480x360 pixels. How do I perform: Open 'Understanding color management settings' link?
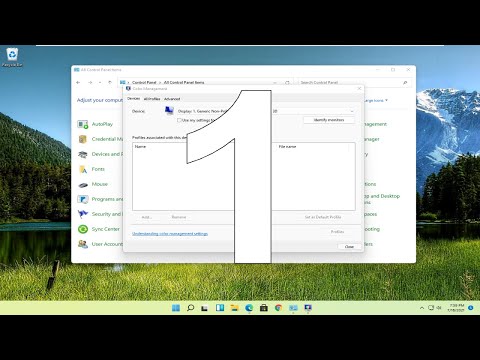point(170,234)
